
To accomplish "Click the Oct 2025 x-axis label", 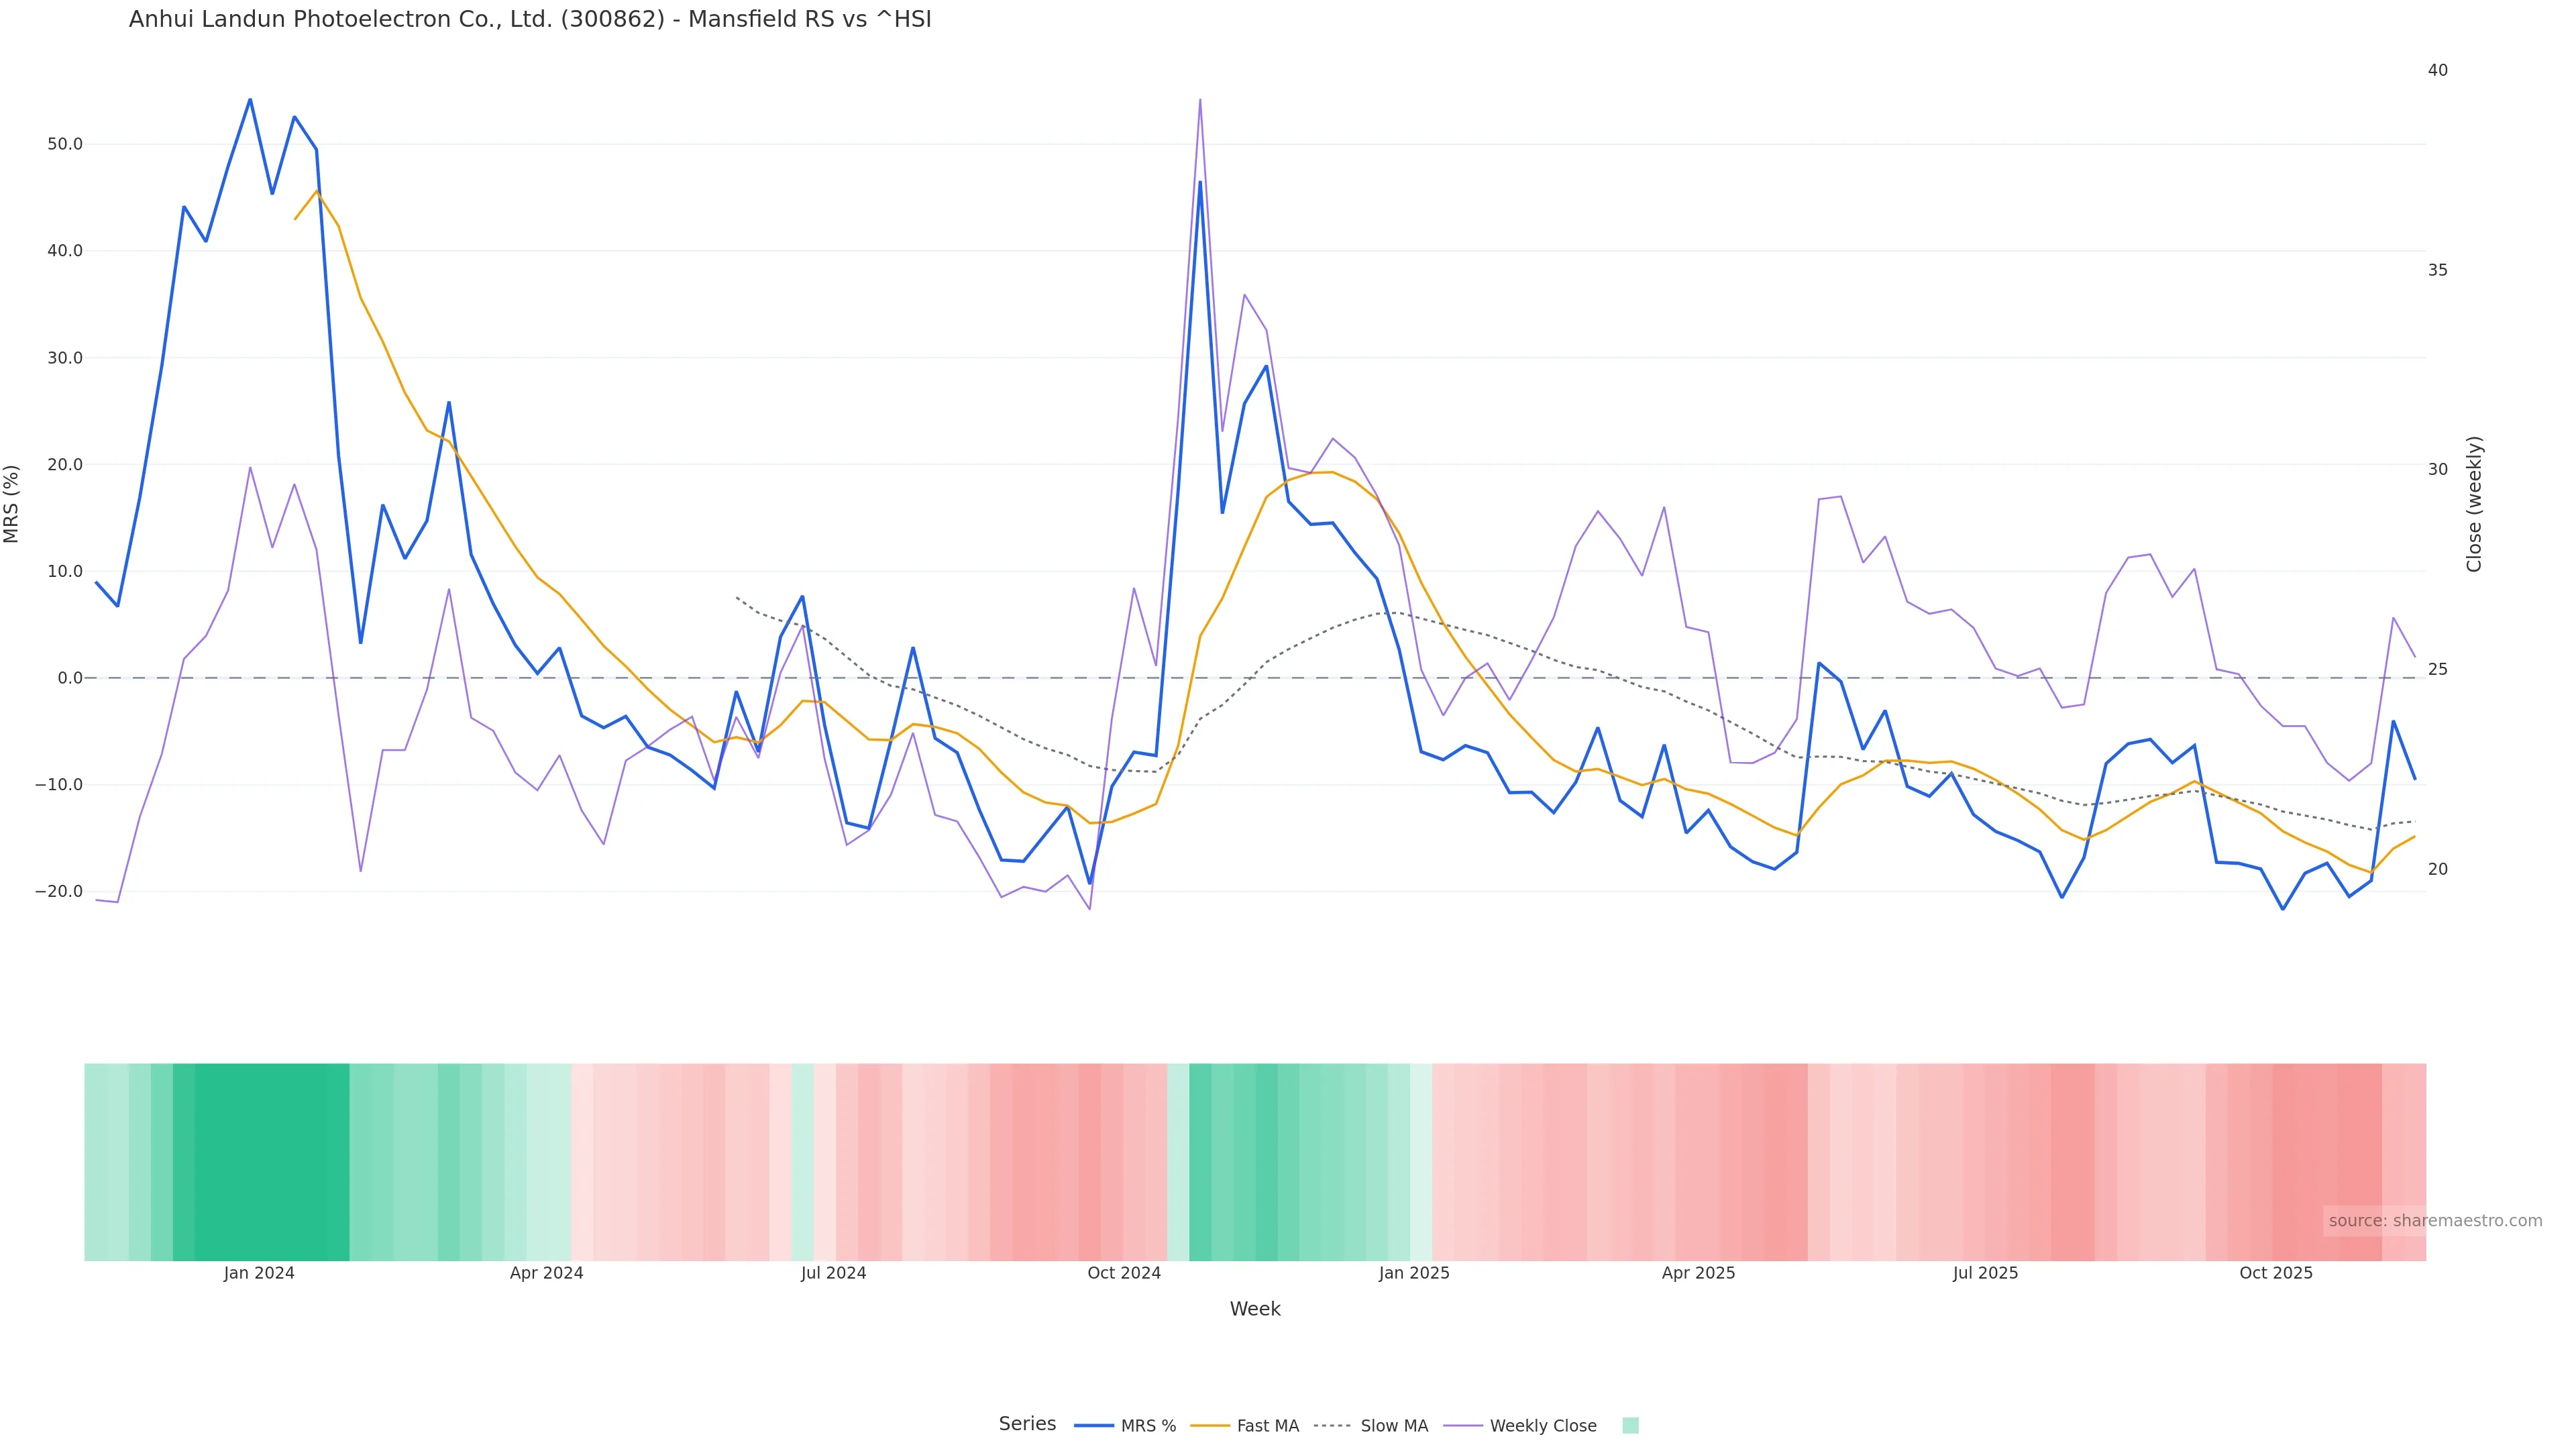I will [2276, 1273].
